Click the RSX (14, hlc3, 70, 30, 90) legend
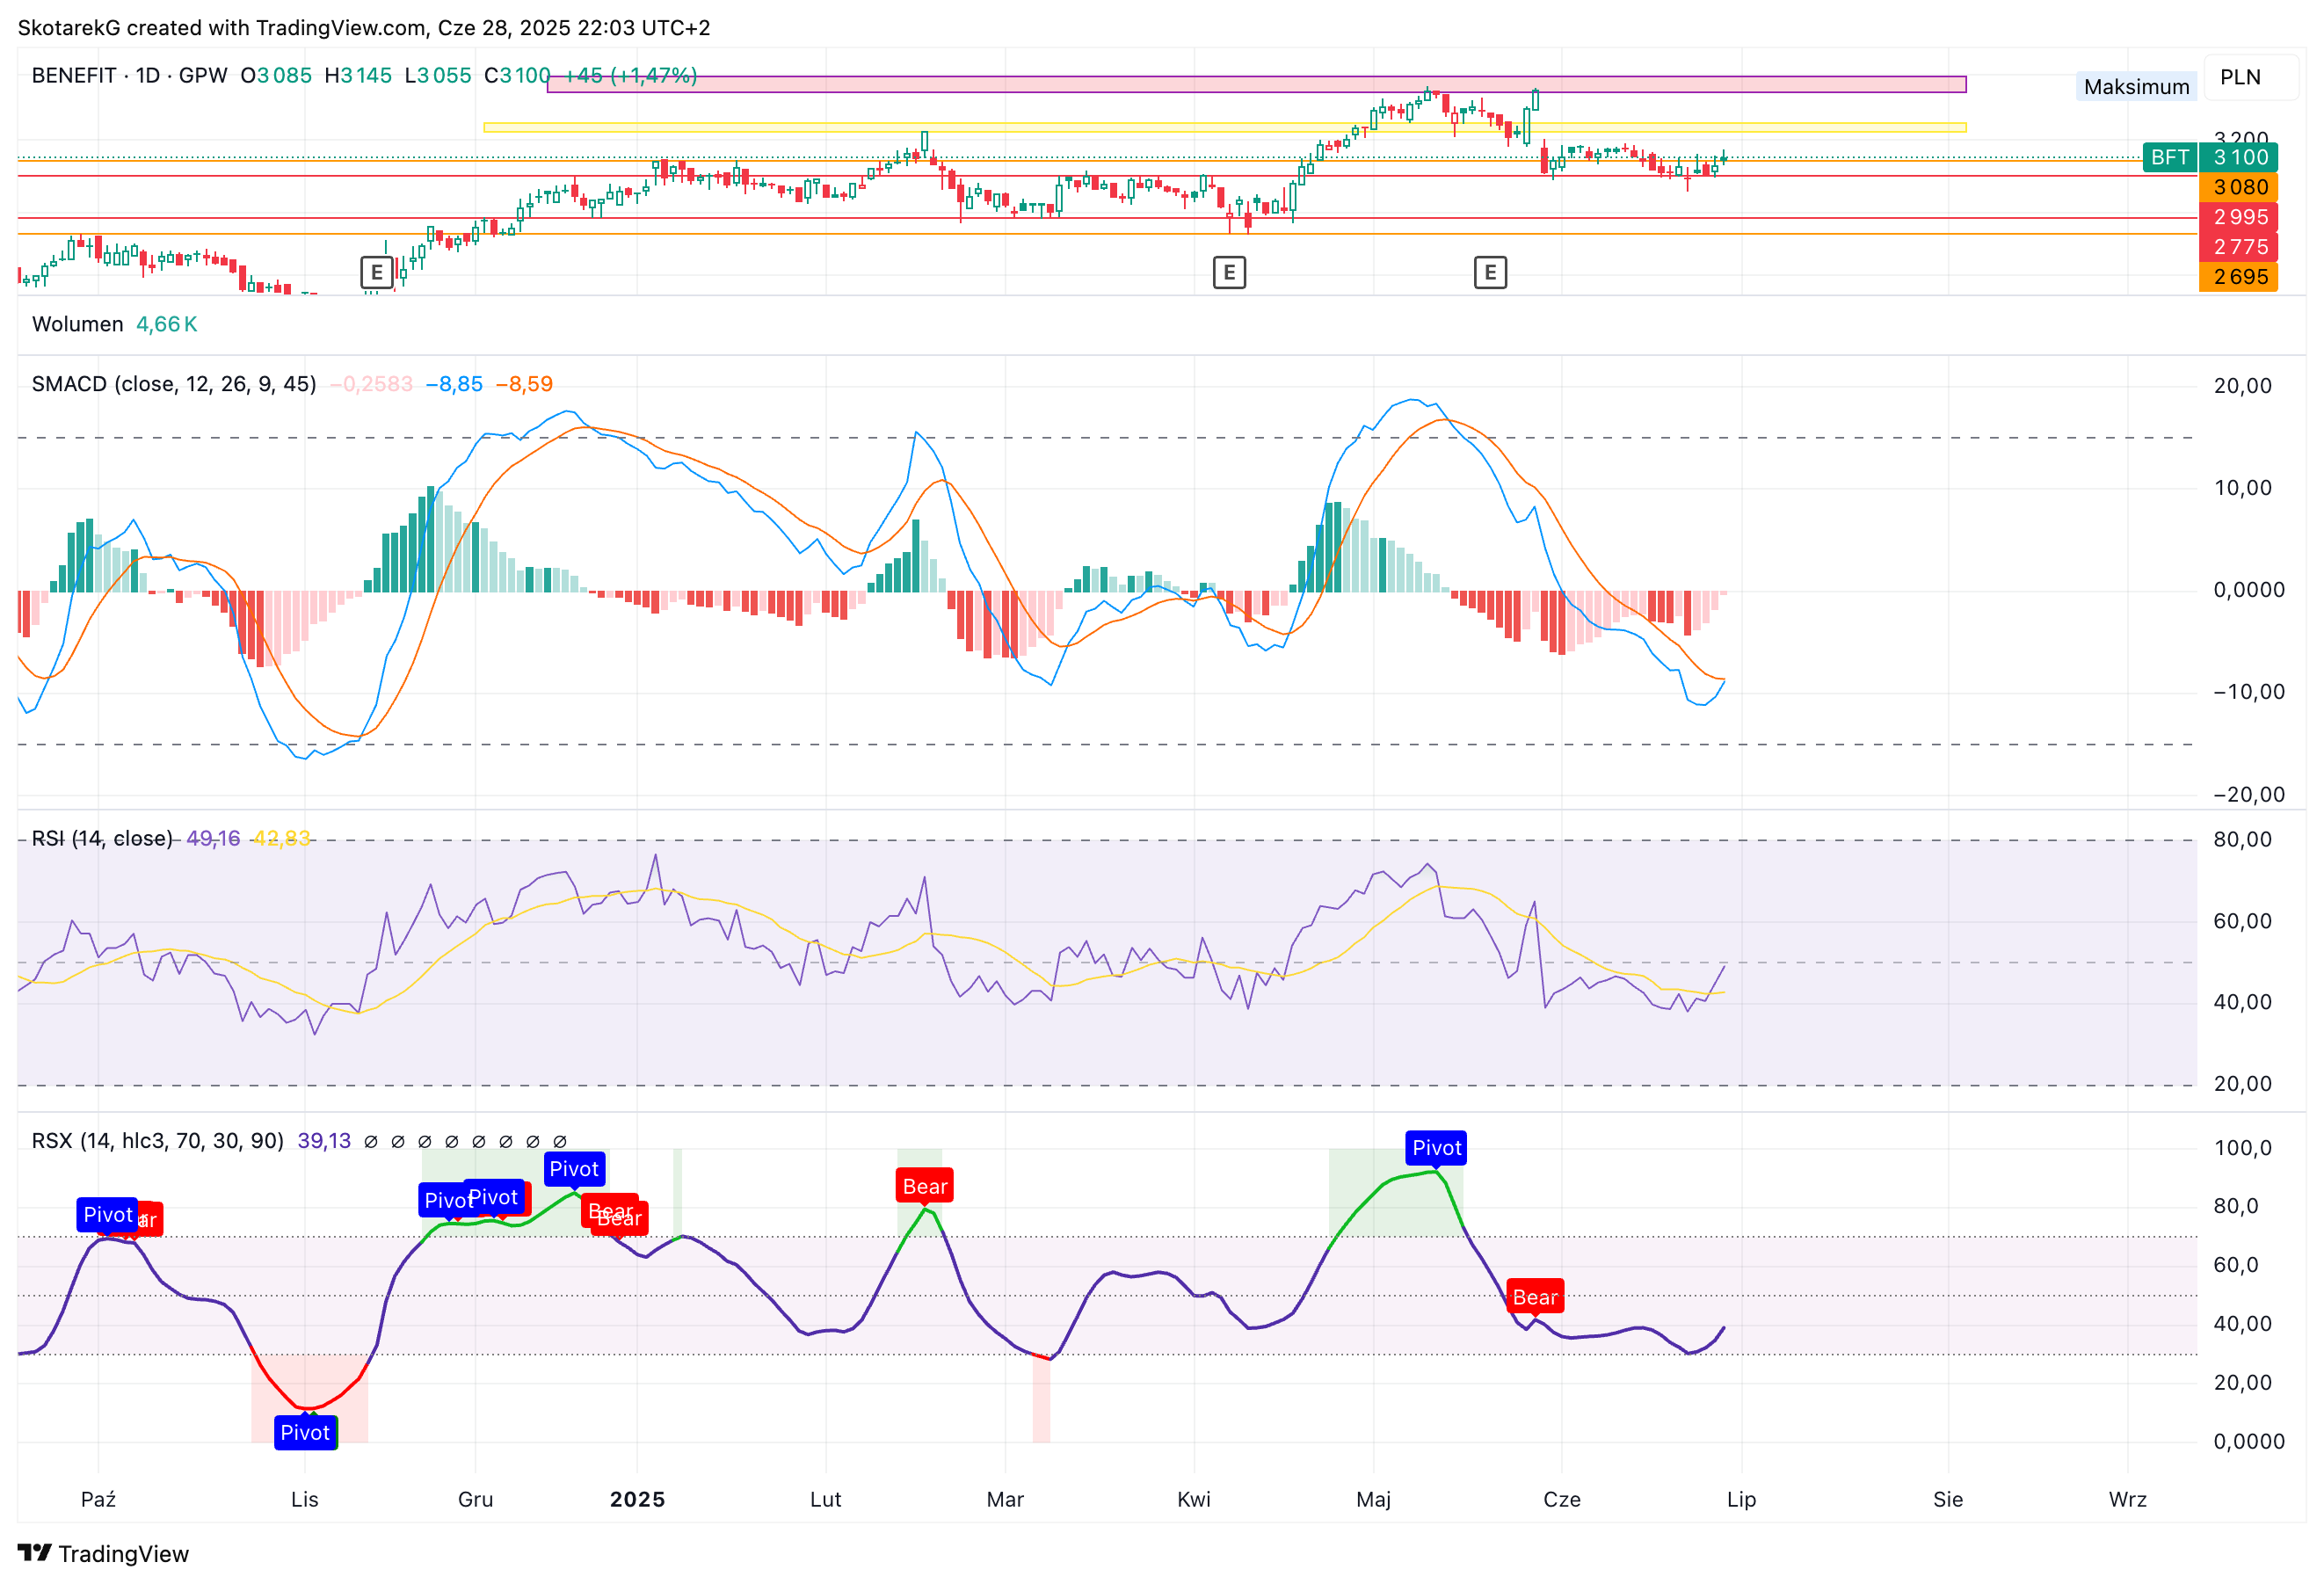Image resolution: width=2324 pixels, height=1584 pixels. point(157,1141)
